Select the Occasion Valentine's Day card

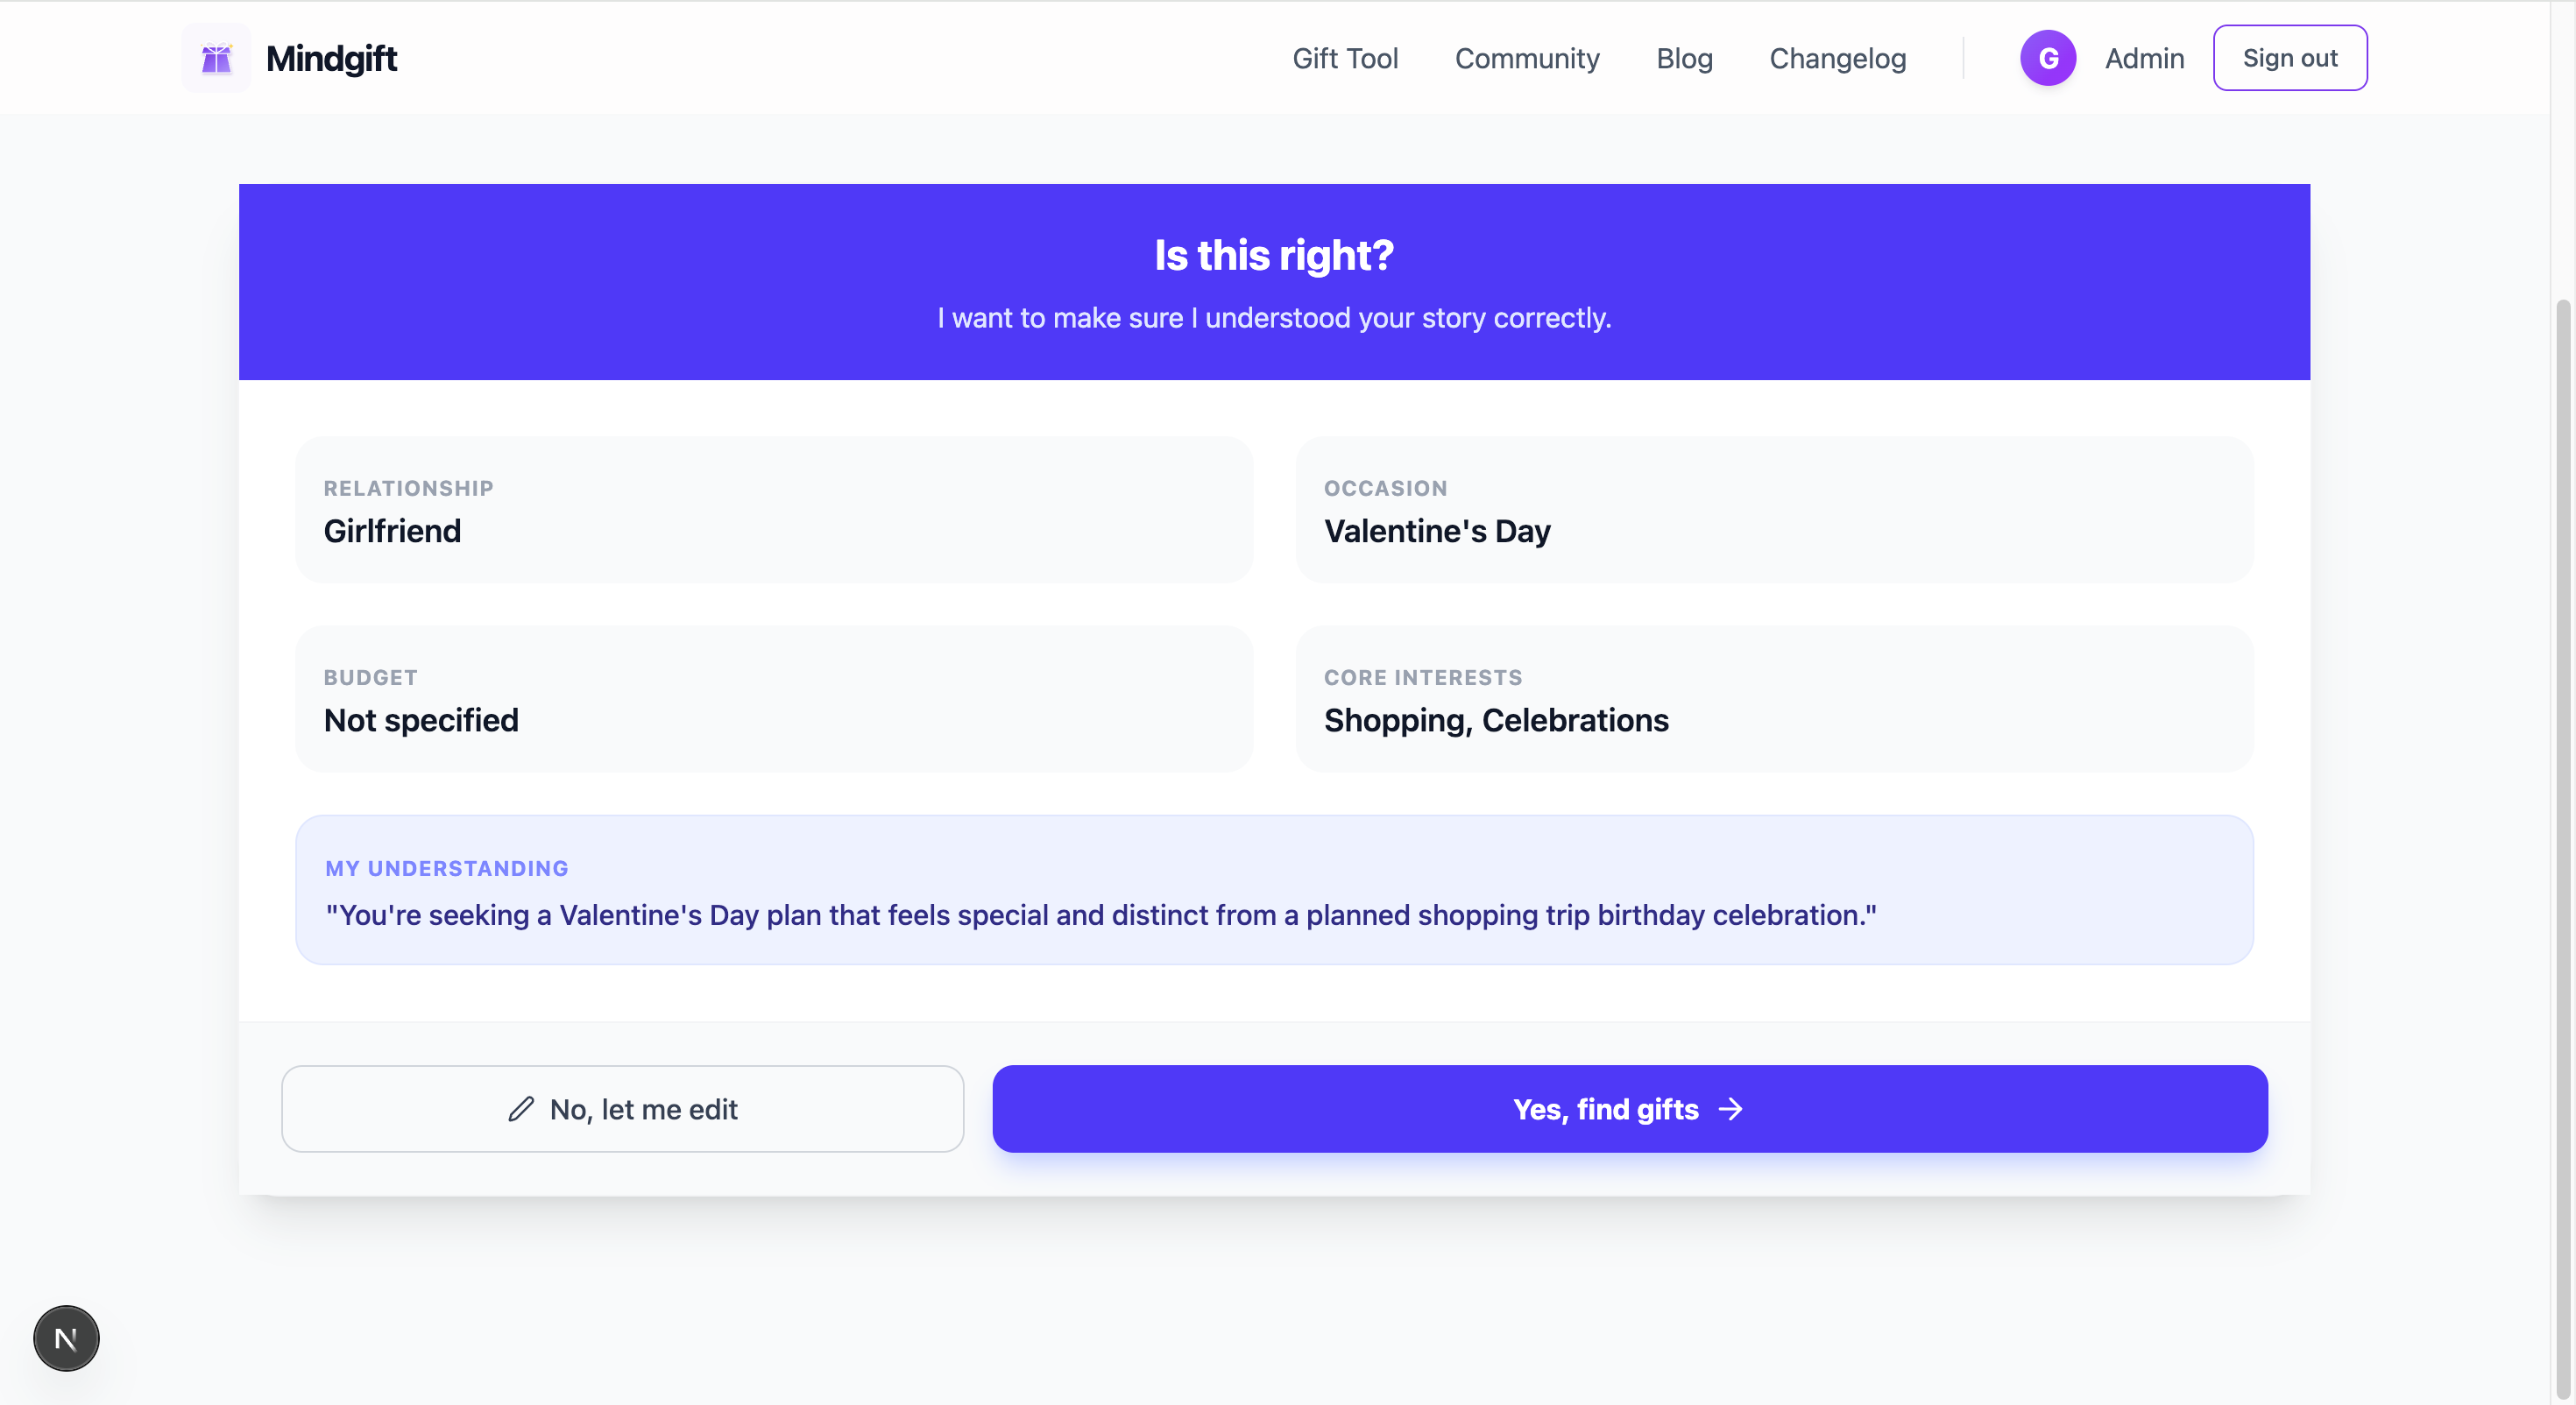tap(1774, 510)
